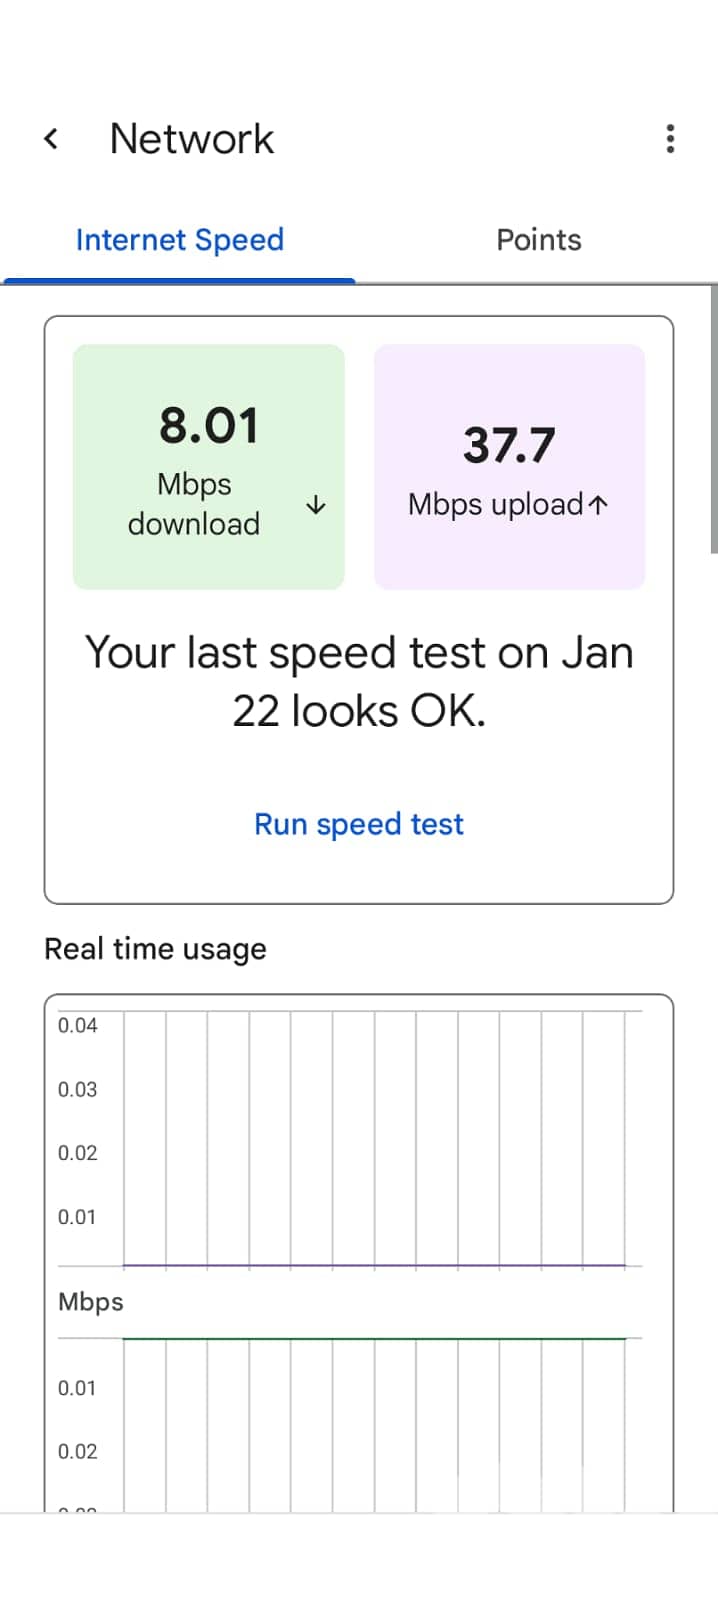
Task: Tap the last speed test status message
Action: pos(359,681)
